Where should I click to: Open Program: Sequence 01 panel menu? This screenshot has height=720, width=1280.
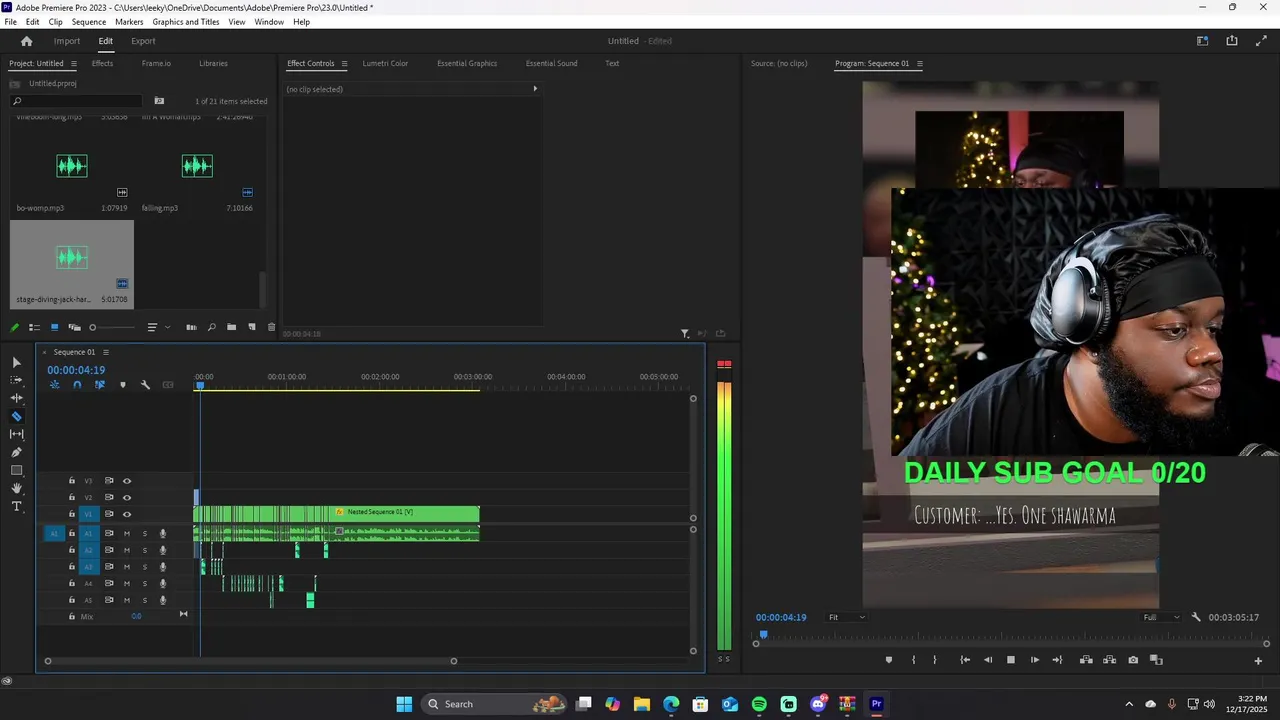pos(920,64)
